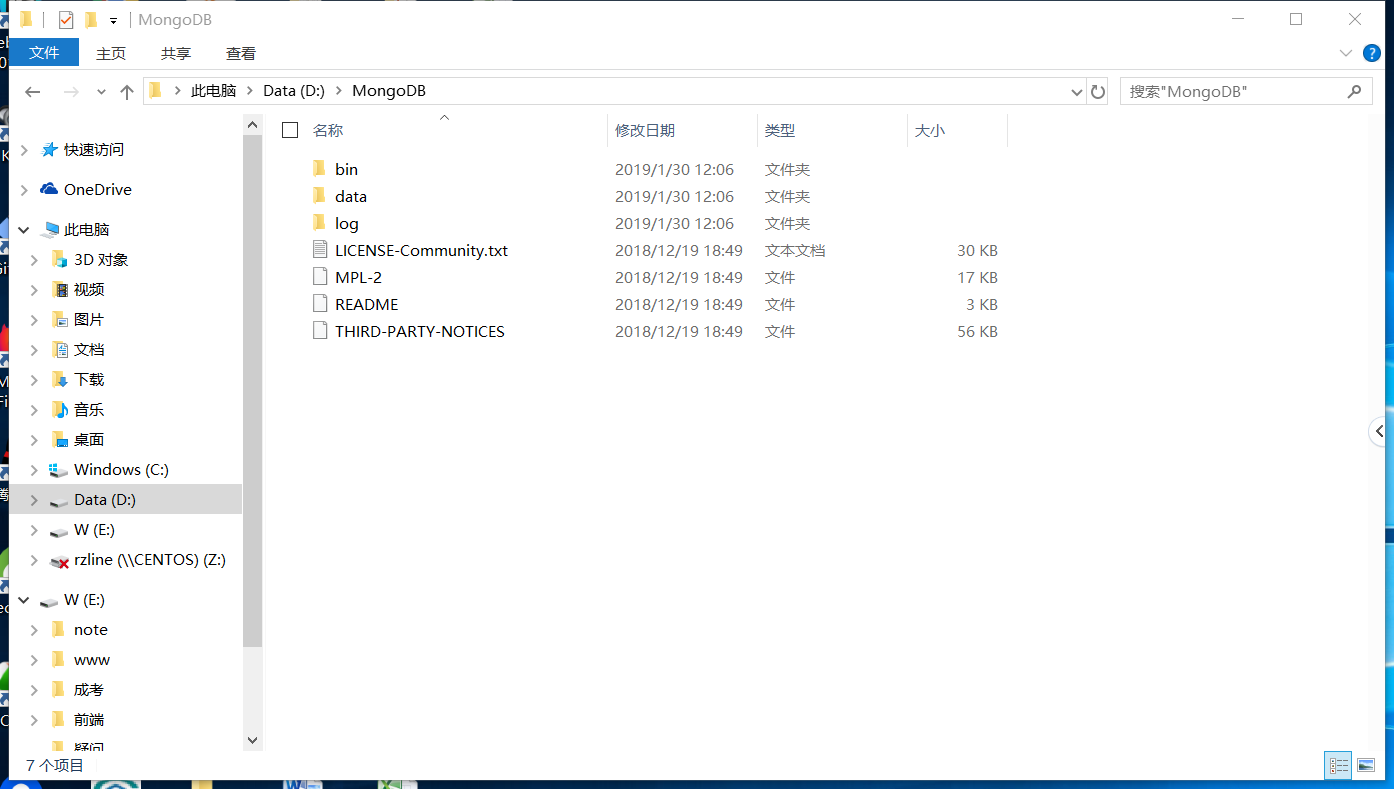Sort by 名称 column header
The height and width of the screenshot is (789, 1394).
point(328,130)
